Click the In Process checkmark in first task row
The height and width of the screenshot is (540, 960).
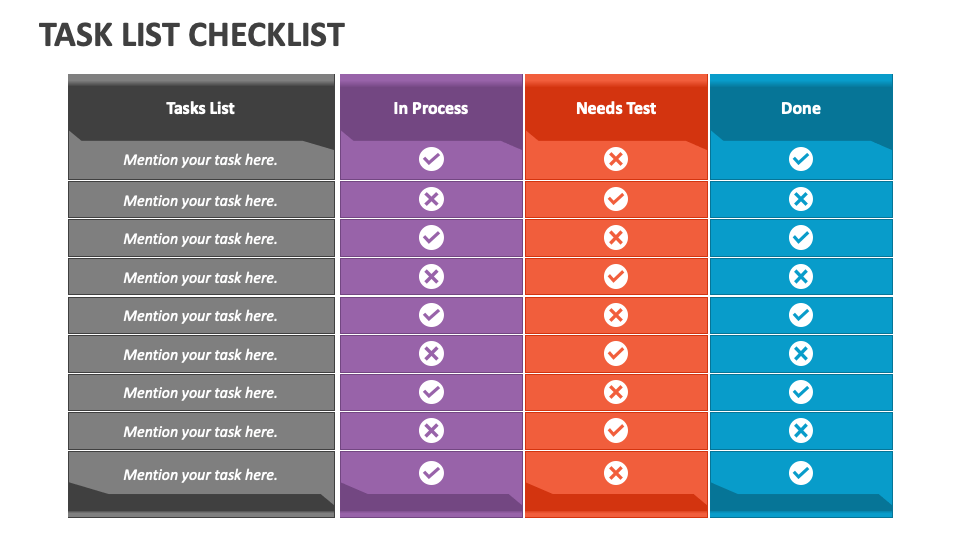coord(432,159)
